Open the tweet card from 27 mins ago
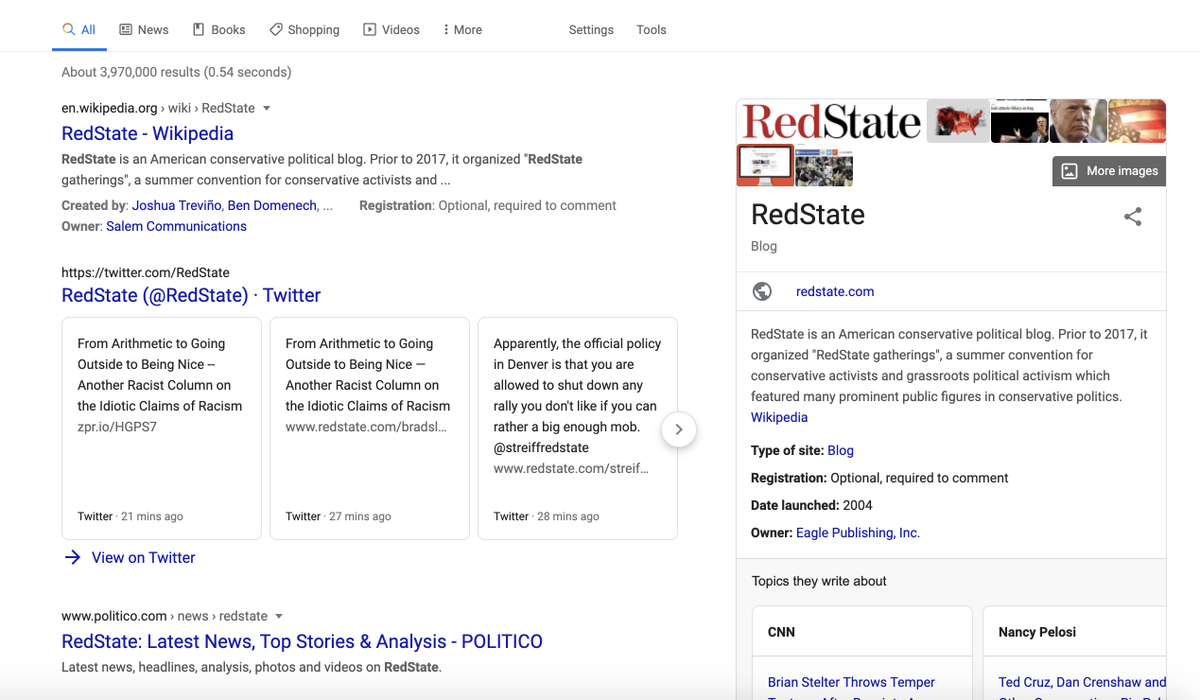This screenshot has width=1200, height=700. tap(369, 429)
